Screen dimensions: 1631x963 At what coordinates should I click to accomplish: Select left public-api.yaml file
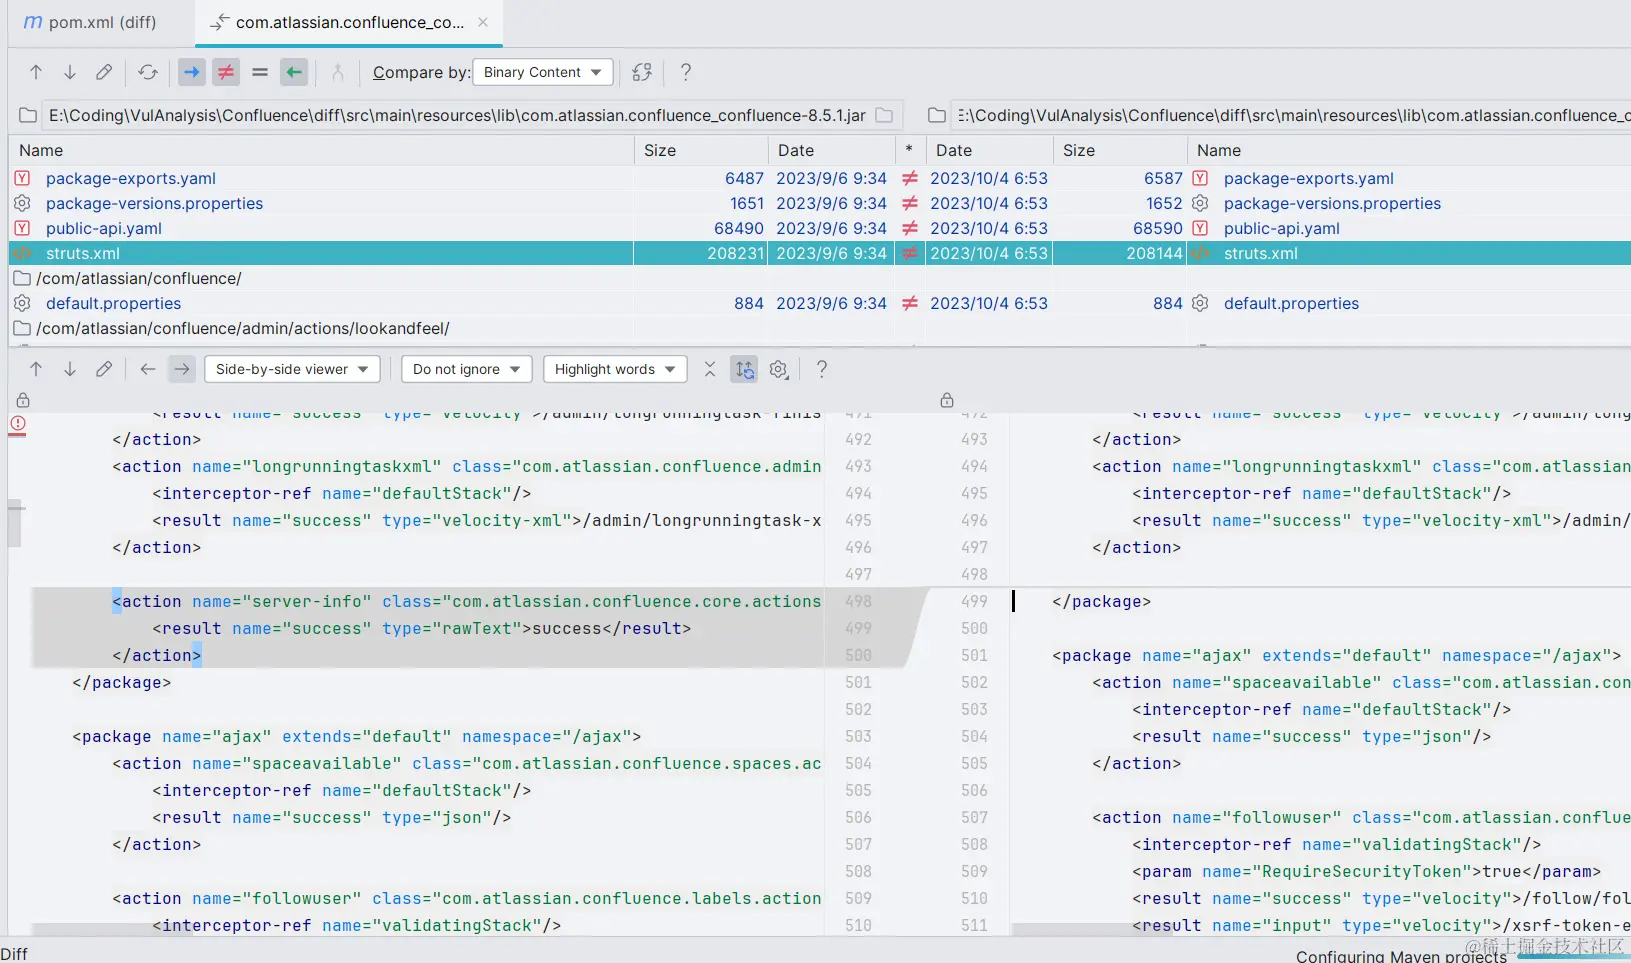(104, 228)
